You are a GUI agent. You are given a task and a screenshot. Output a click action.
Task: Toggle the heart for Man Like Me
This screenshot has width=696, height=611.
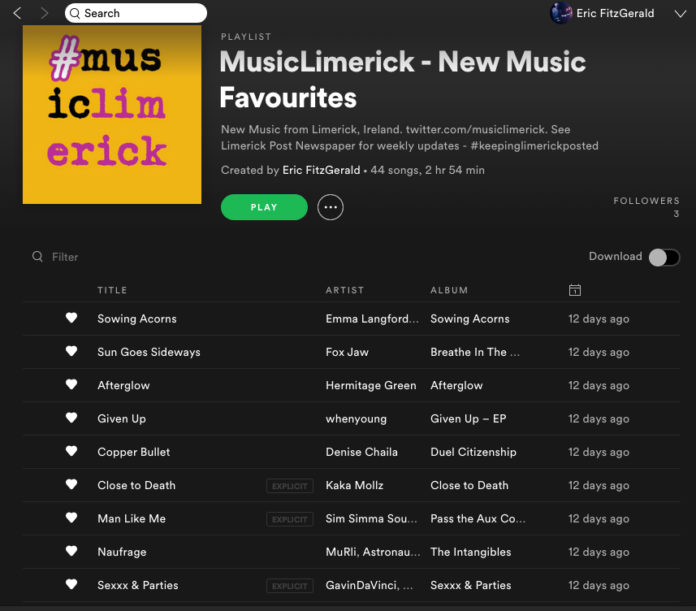[x=71, y=517]
